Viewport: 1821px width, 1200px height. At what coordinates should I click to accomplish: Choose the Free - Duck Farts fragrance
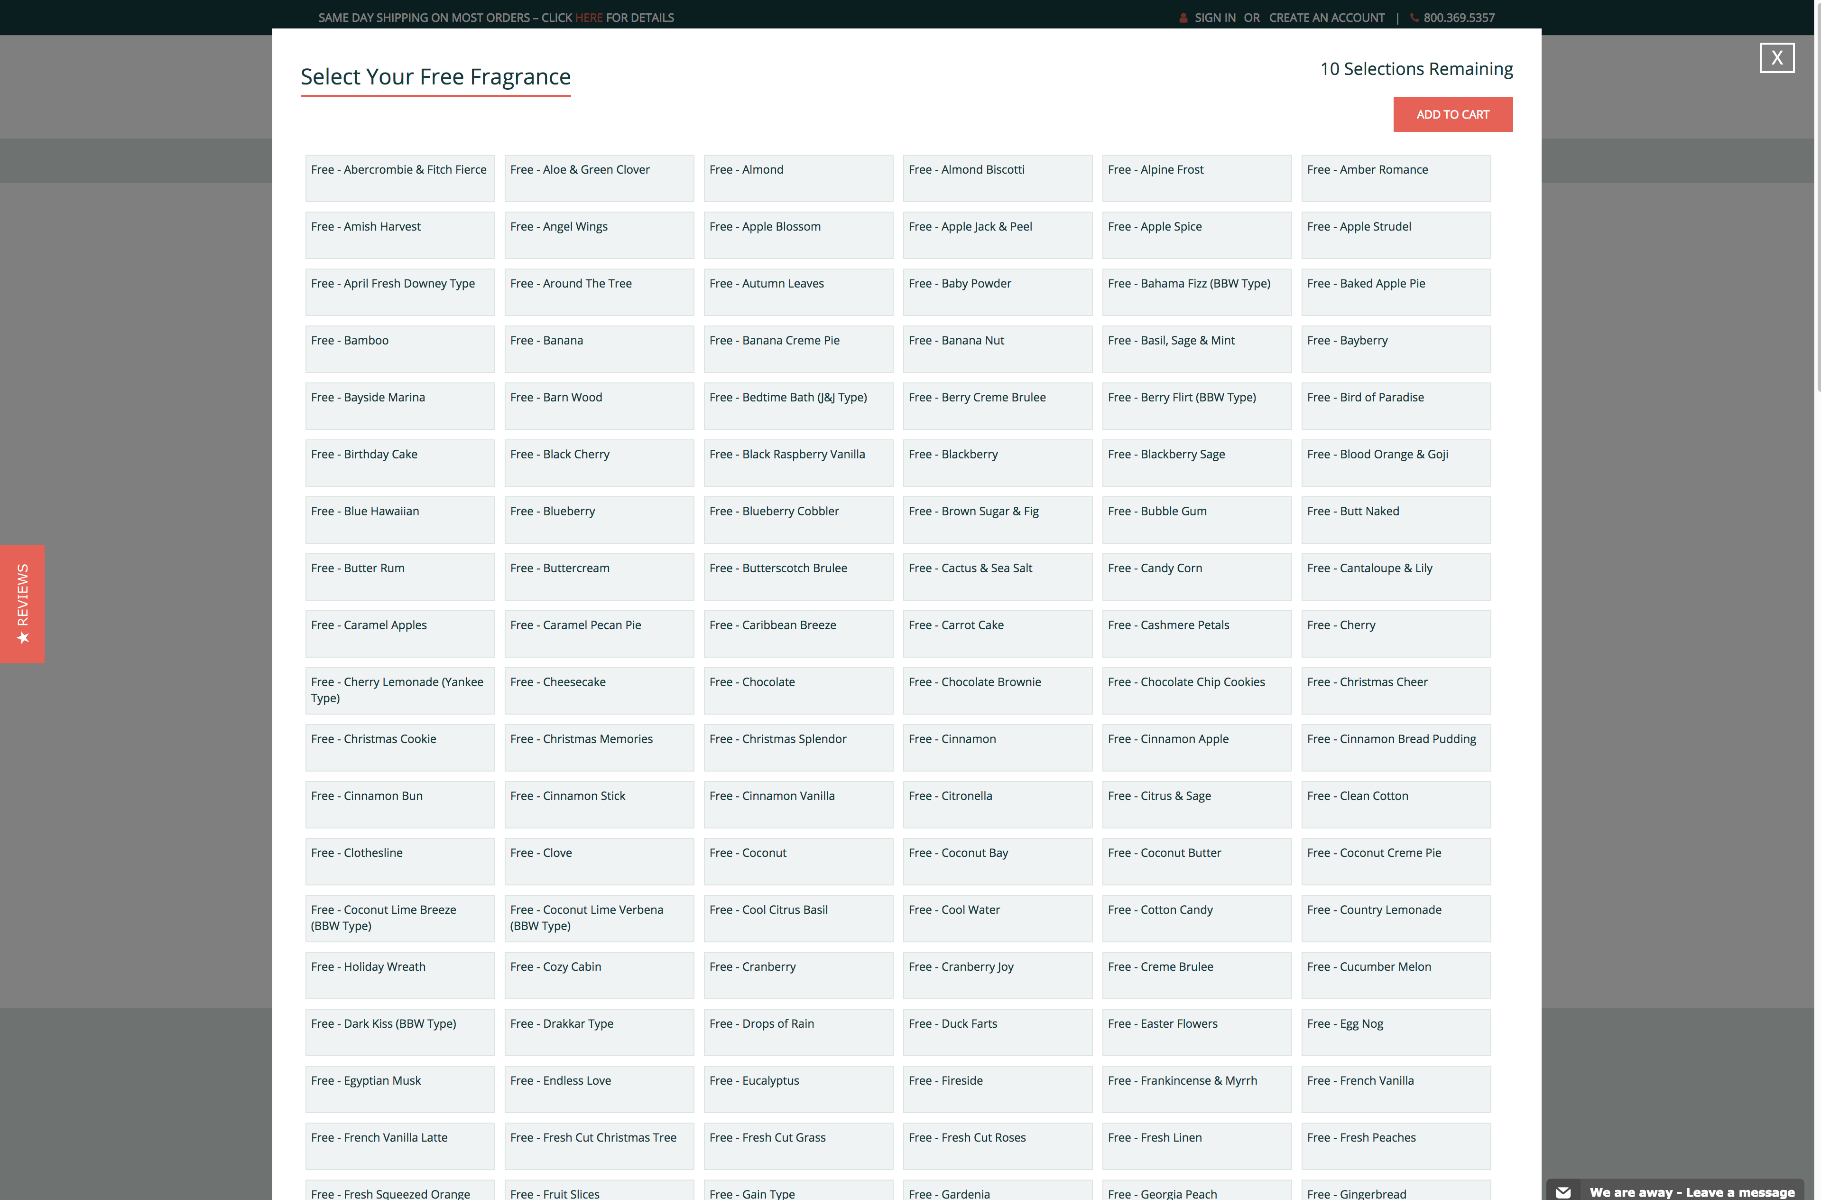point(996,1032)
